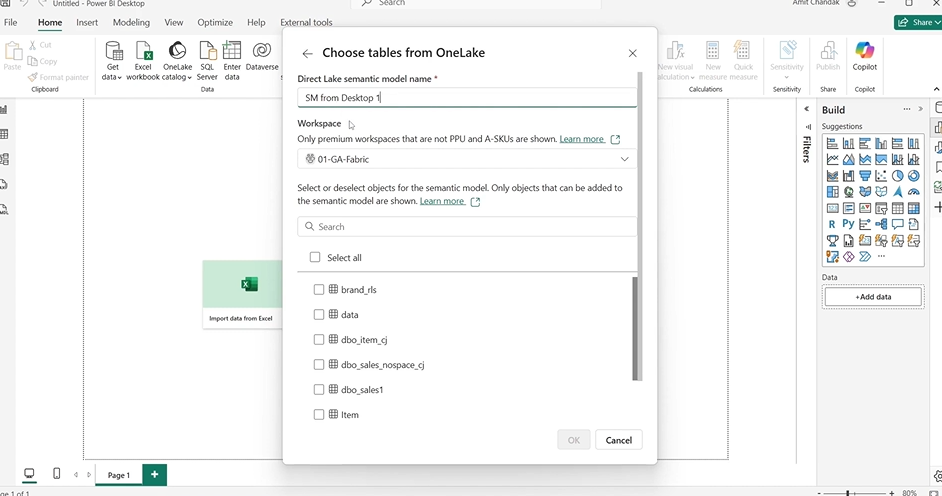This screenshot has height=496, width=942.
Task: Open Learn more link about objects
Action: 442,201
